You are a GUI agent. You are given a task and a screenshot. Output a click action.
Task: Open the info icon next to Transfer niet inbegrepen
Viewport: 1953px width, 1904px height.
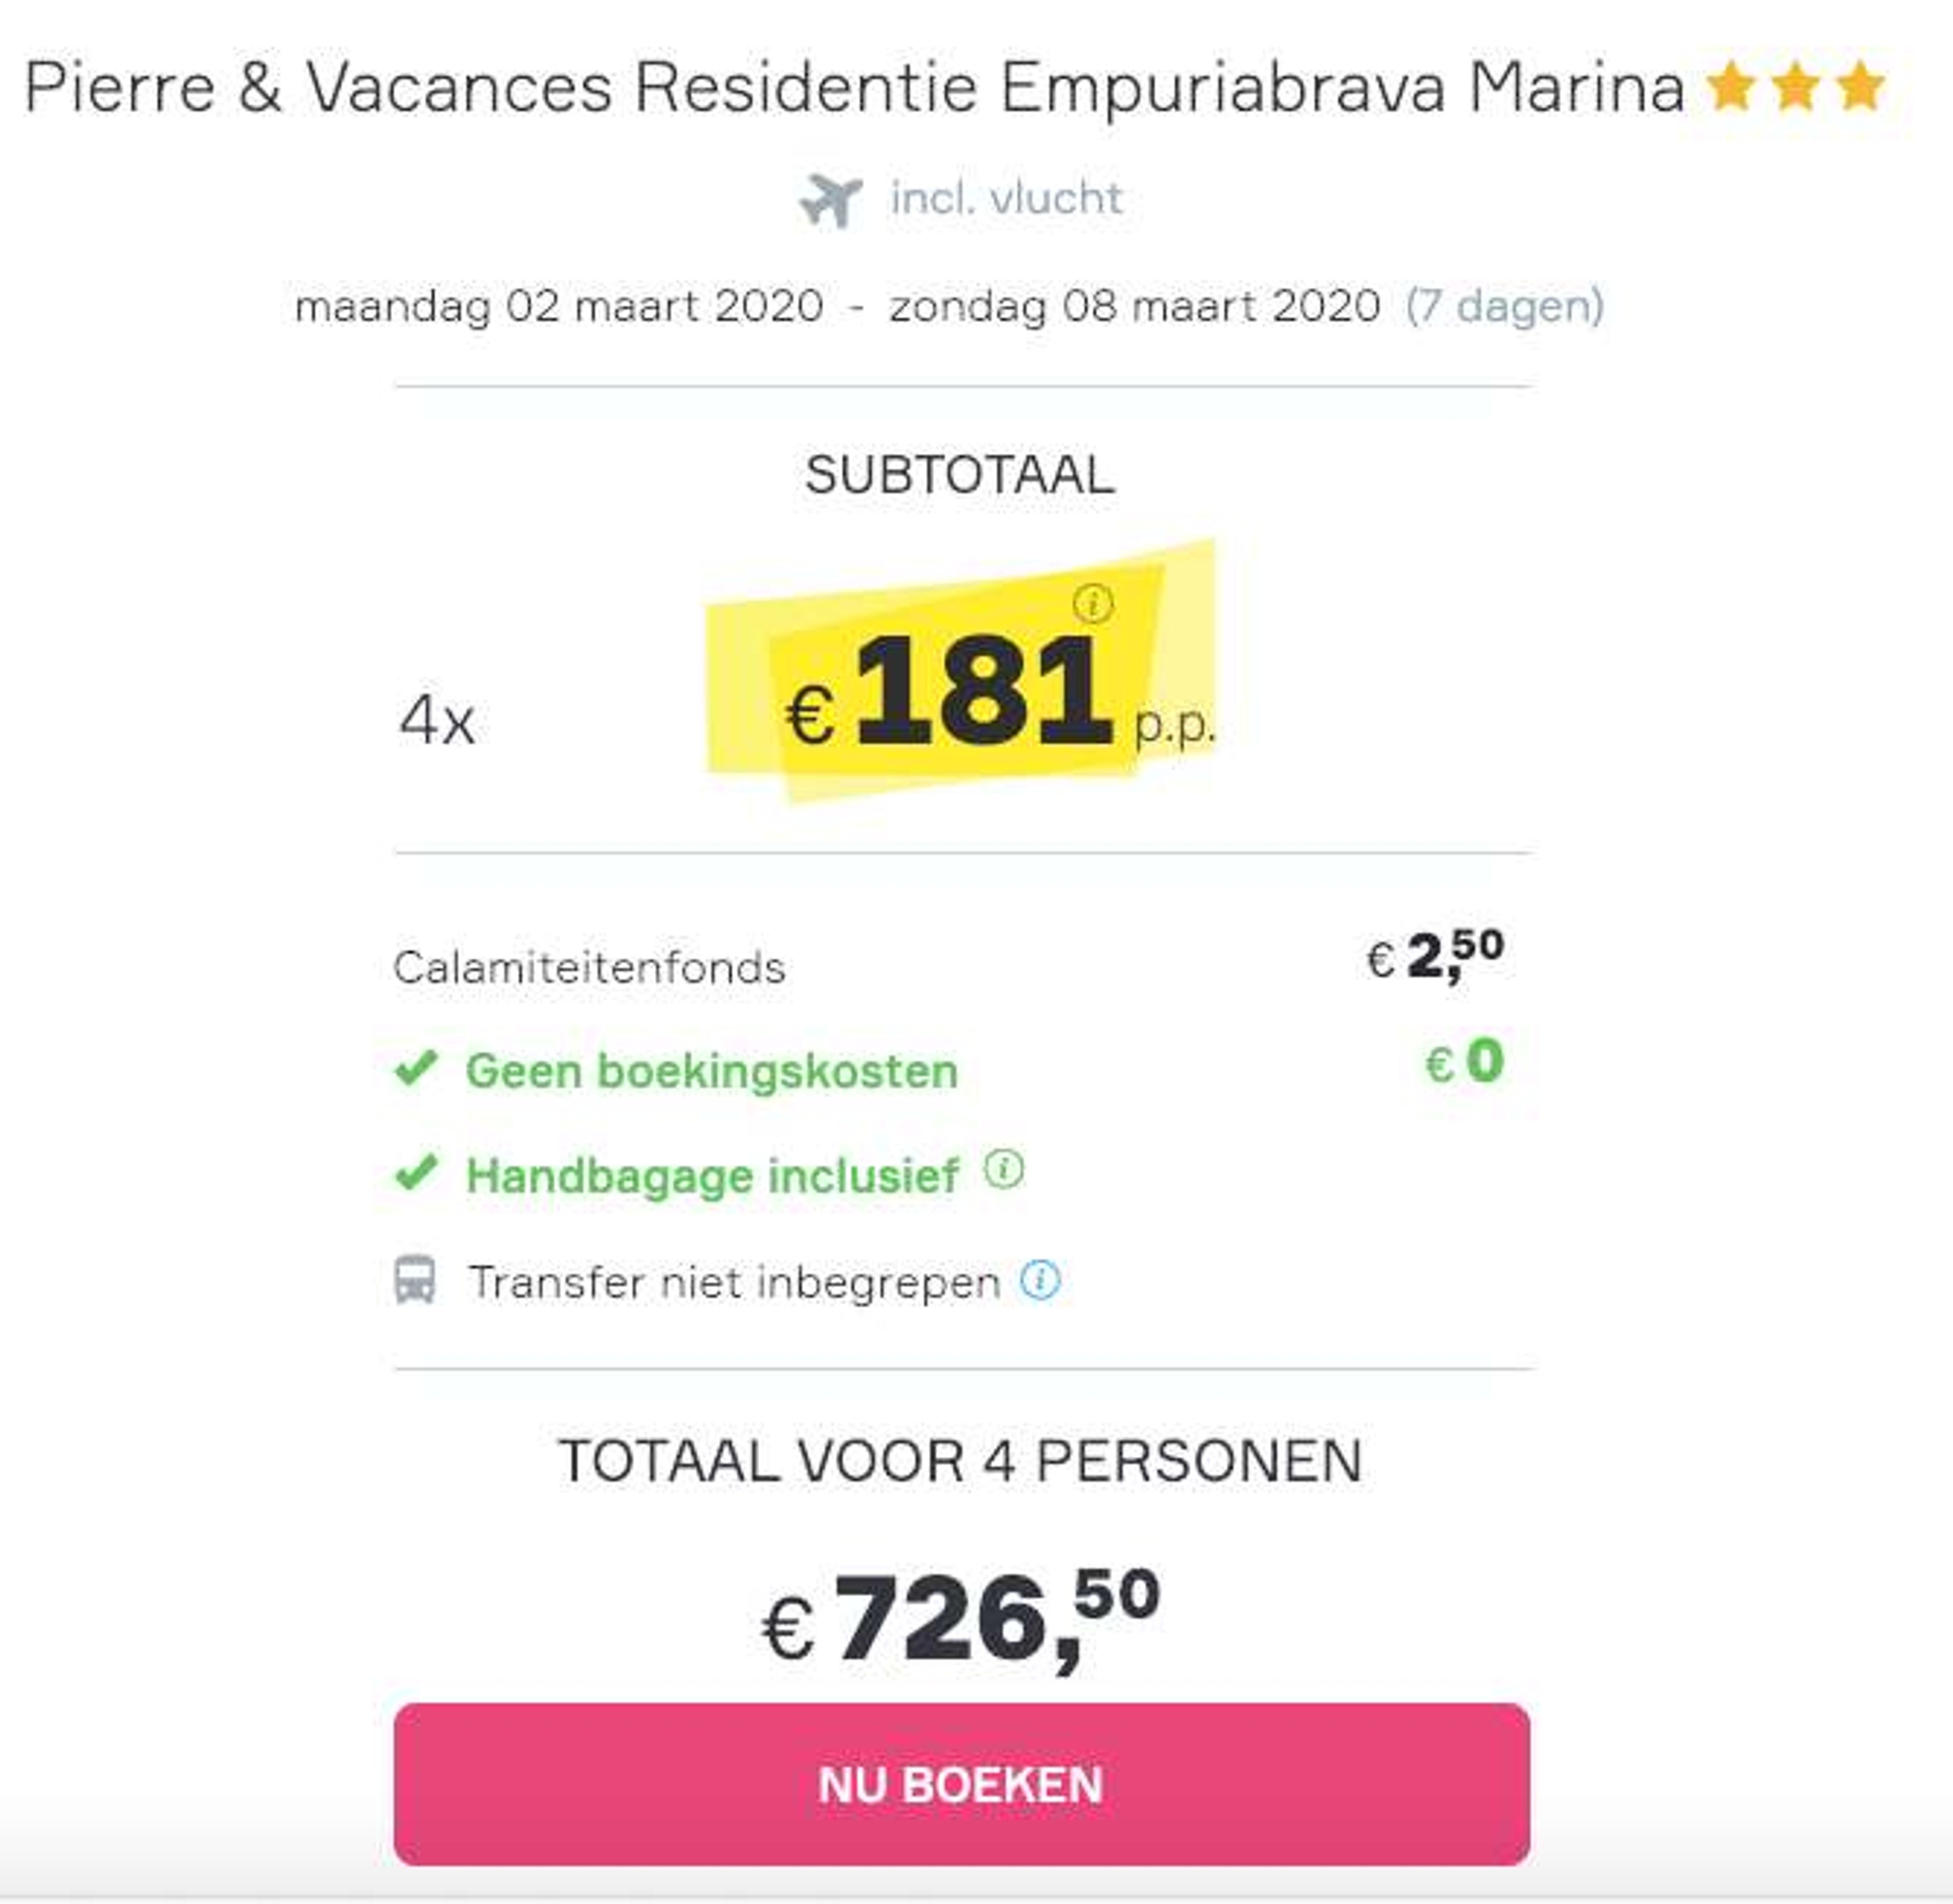click(x=1040, y=1280)
